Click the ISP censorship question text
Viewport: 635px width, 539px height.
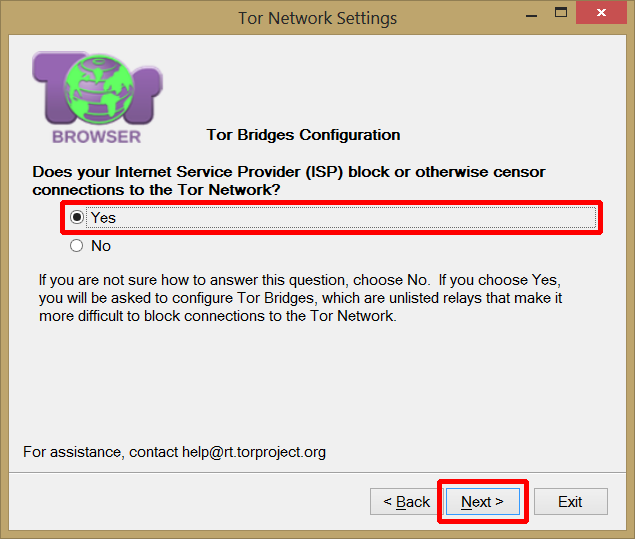(x=288, y=180)
